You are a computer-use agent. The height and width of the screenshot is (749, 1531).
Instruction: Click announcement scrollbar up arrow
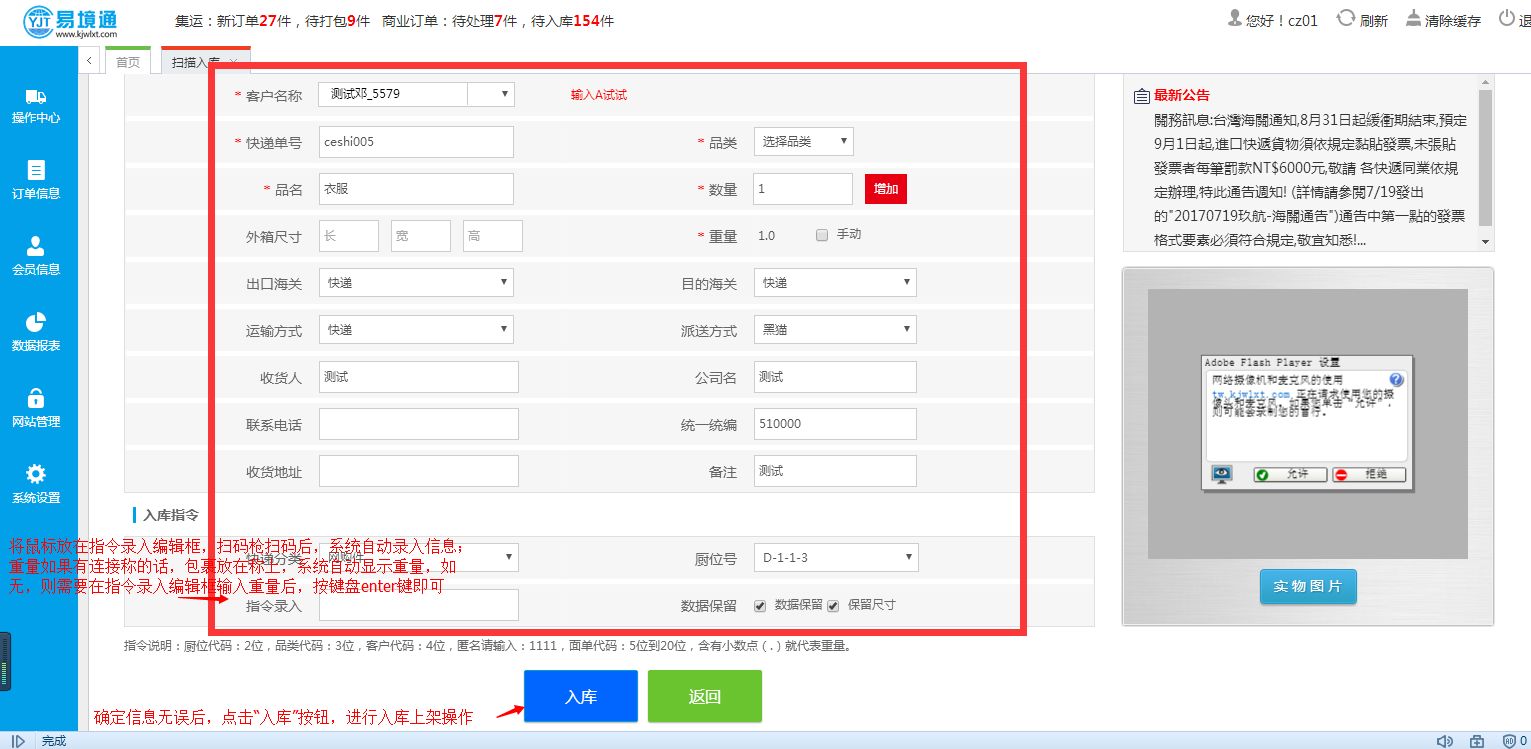point(1485,82)
